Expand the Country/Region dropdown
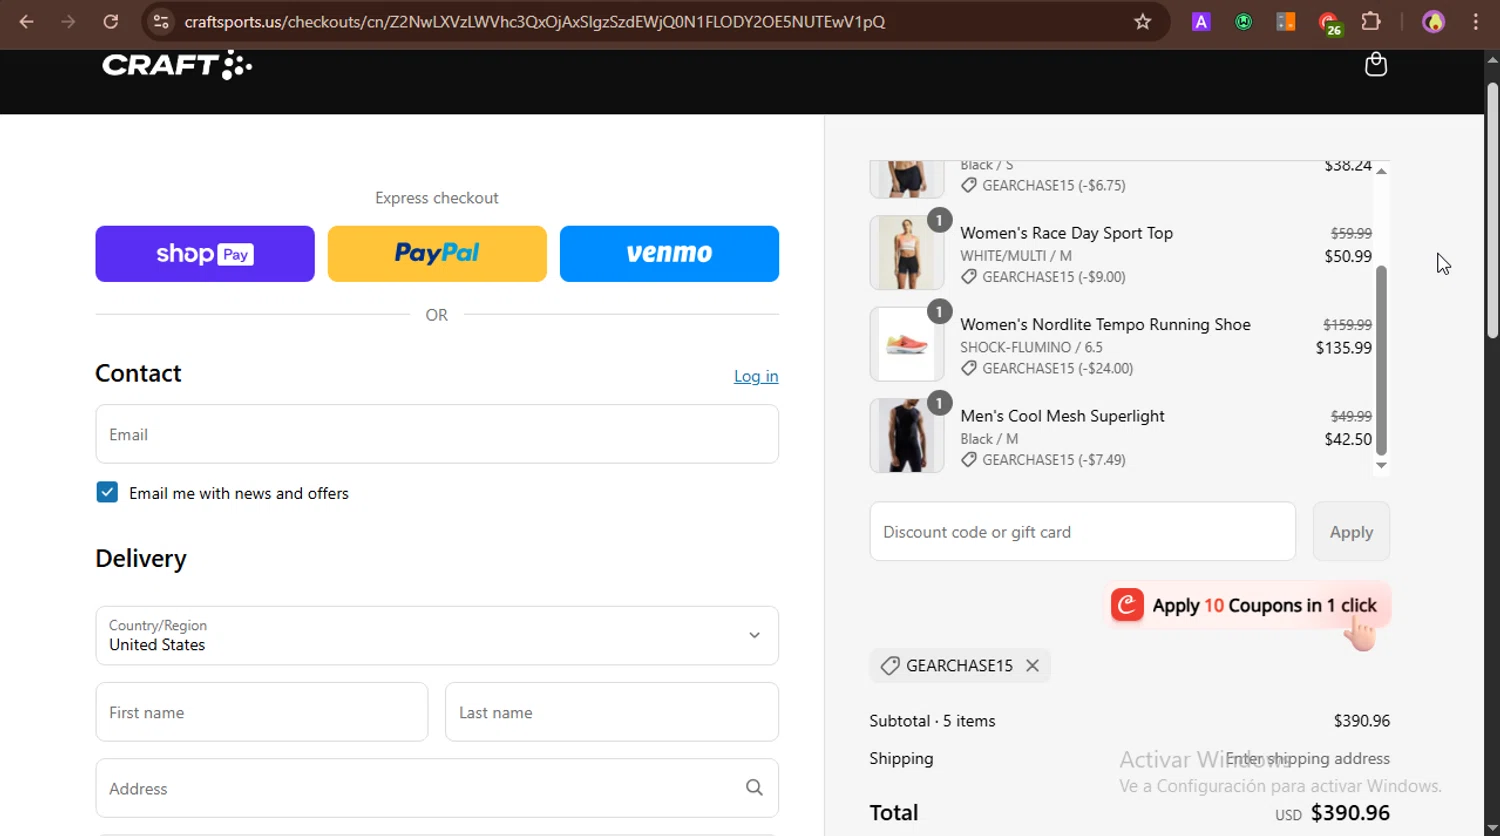1500x836 pixels. 437,635
